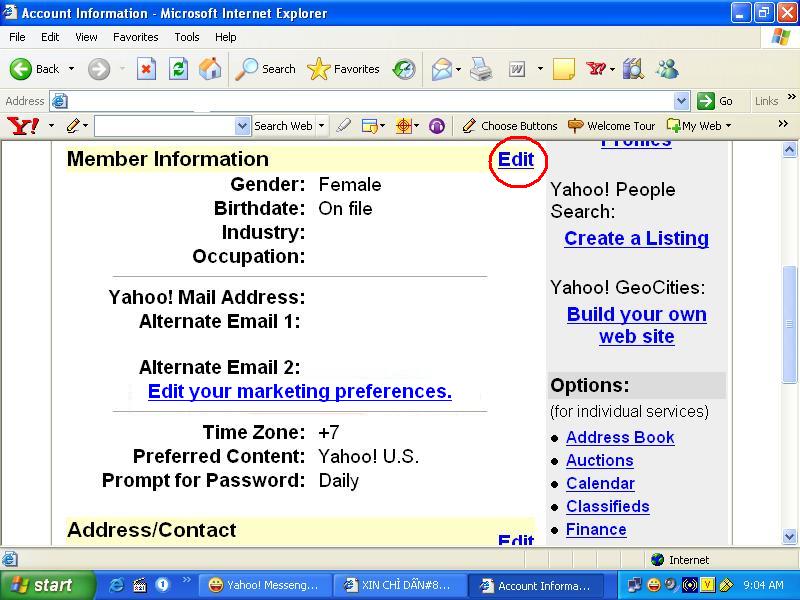This screenshot has width=800, height=600.
Task: Open the File menu
Action: (17, 37)
